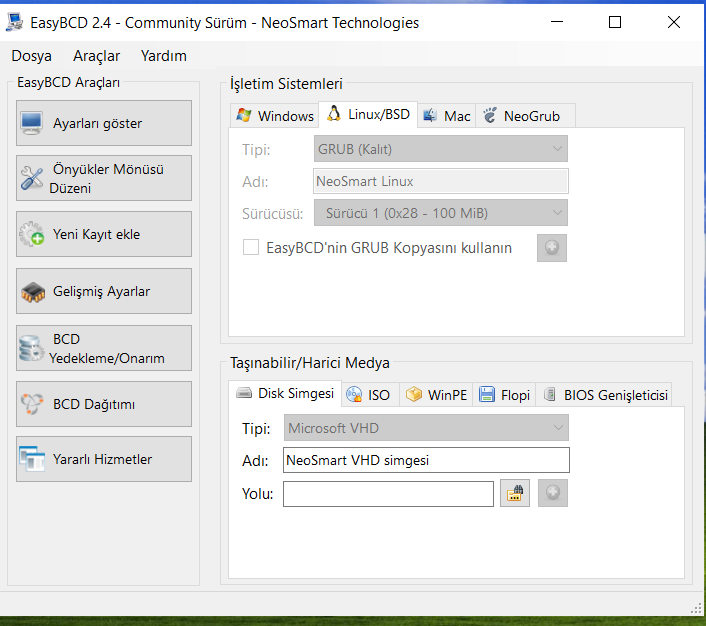The image size is (706, 626).
Task: Click the wrench icon beside Önyükler Mönüsü Düzeni
Action: [x=32, y=178]
